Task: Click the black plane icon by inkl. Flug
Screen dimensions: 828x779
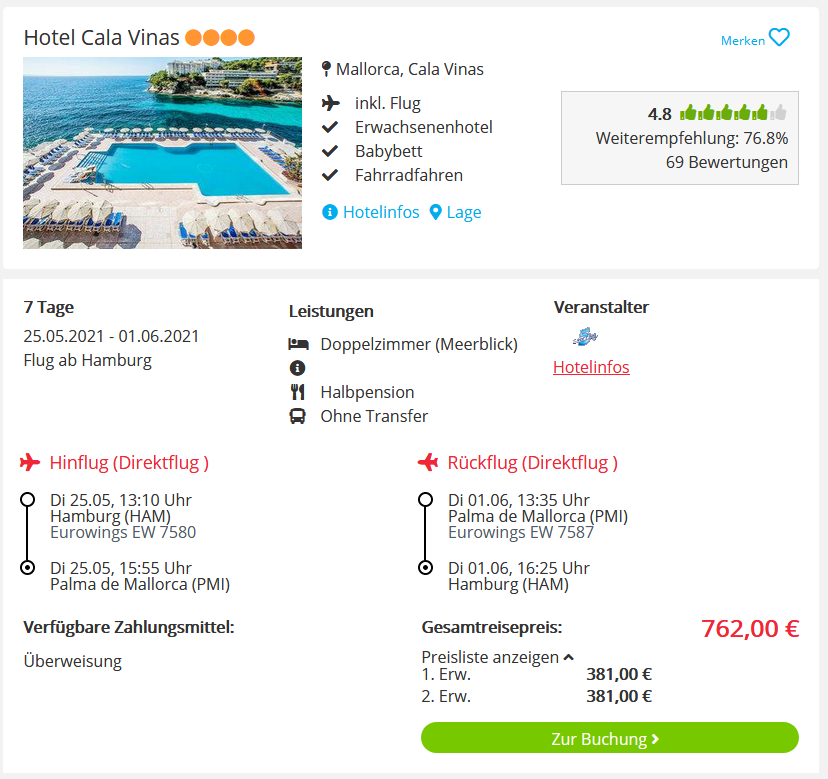Action: pyautogui.click(x=331, y=103)
